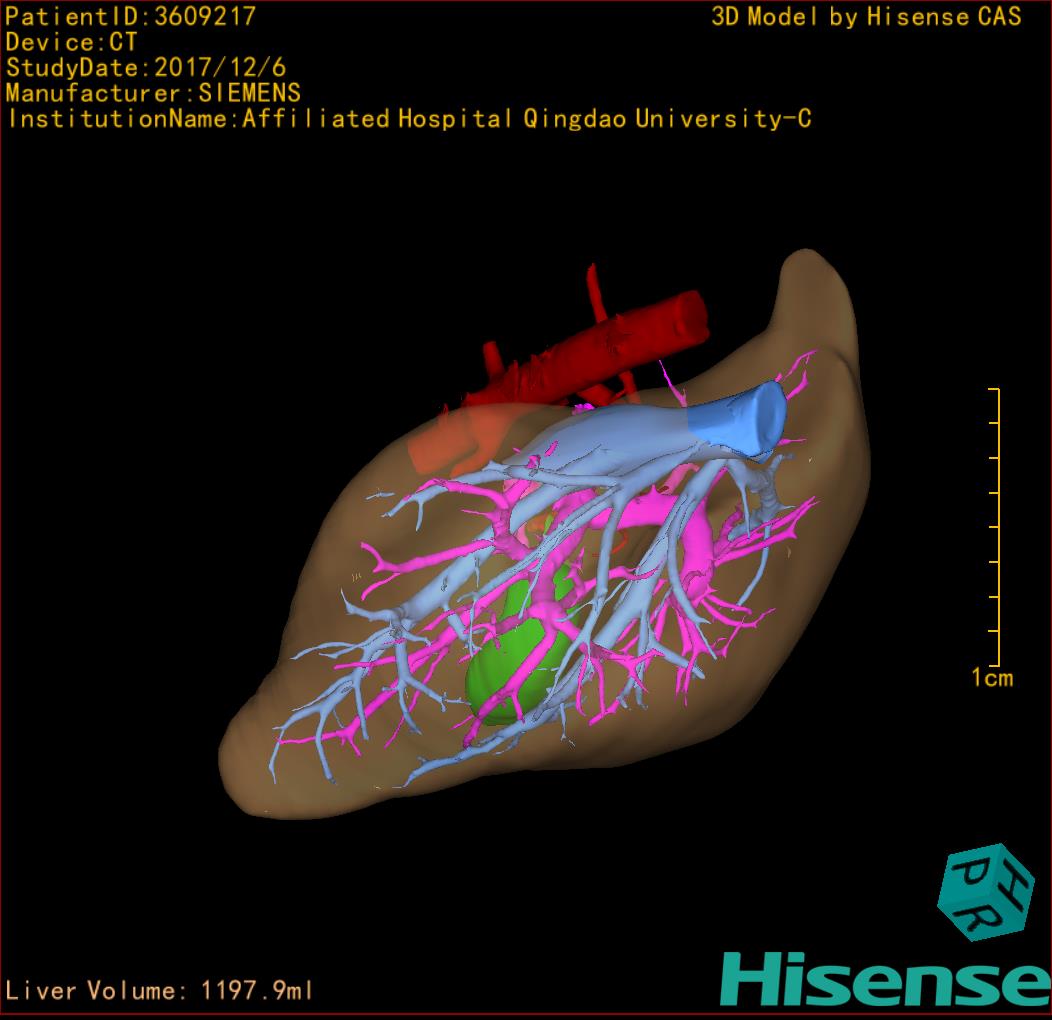Click '3D Model by Hisense CAS' text

[x=866, y=16]
